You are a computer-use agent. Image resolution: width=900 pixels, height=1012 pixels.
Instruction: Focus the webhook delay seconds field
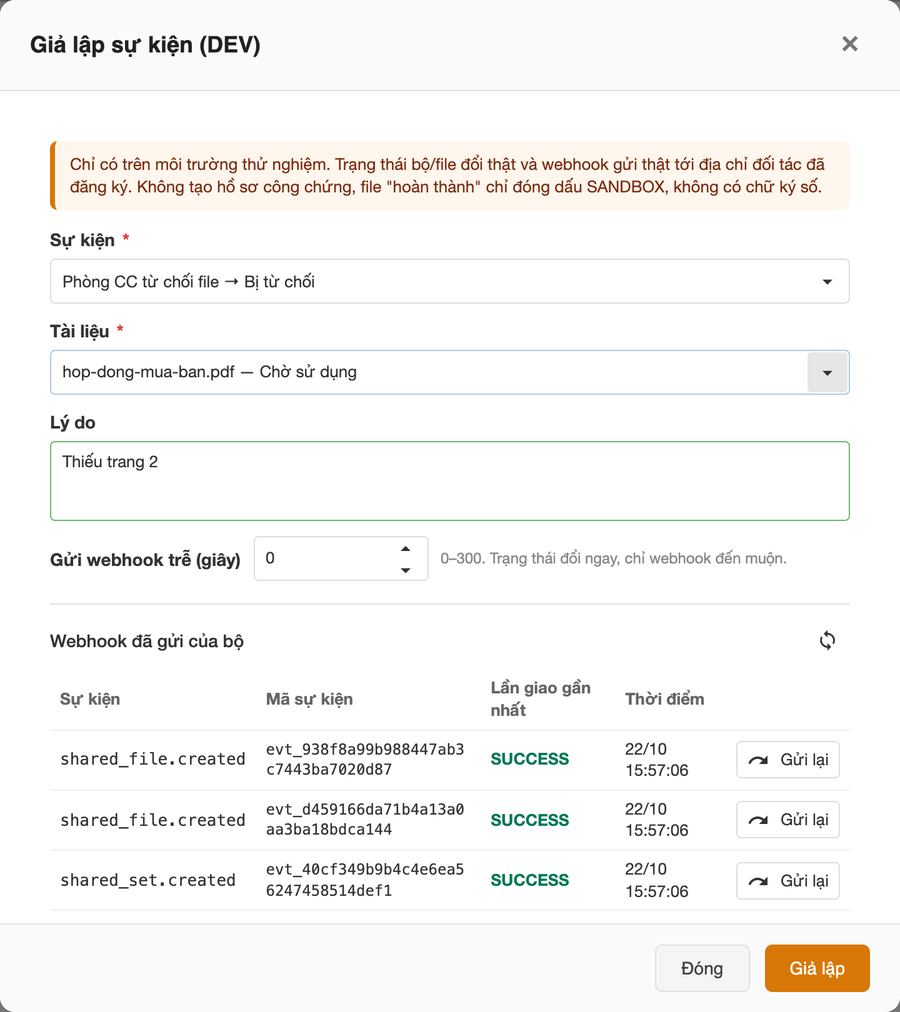pyautogui.click(x=341, y=558)
